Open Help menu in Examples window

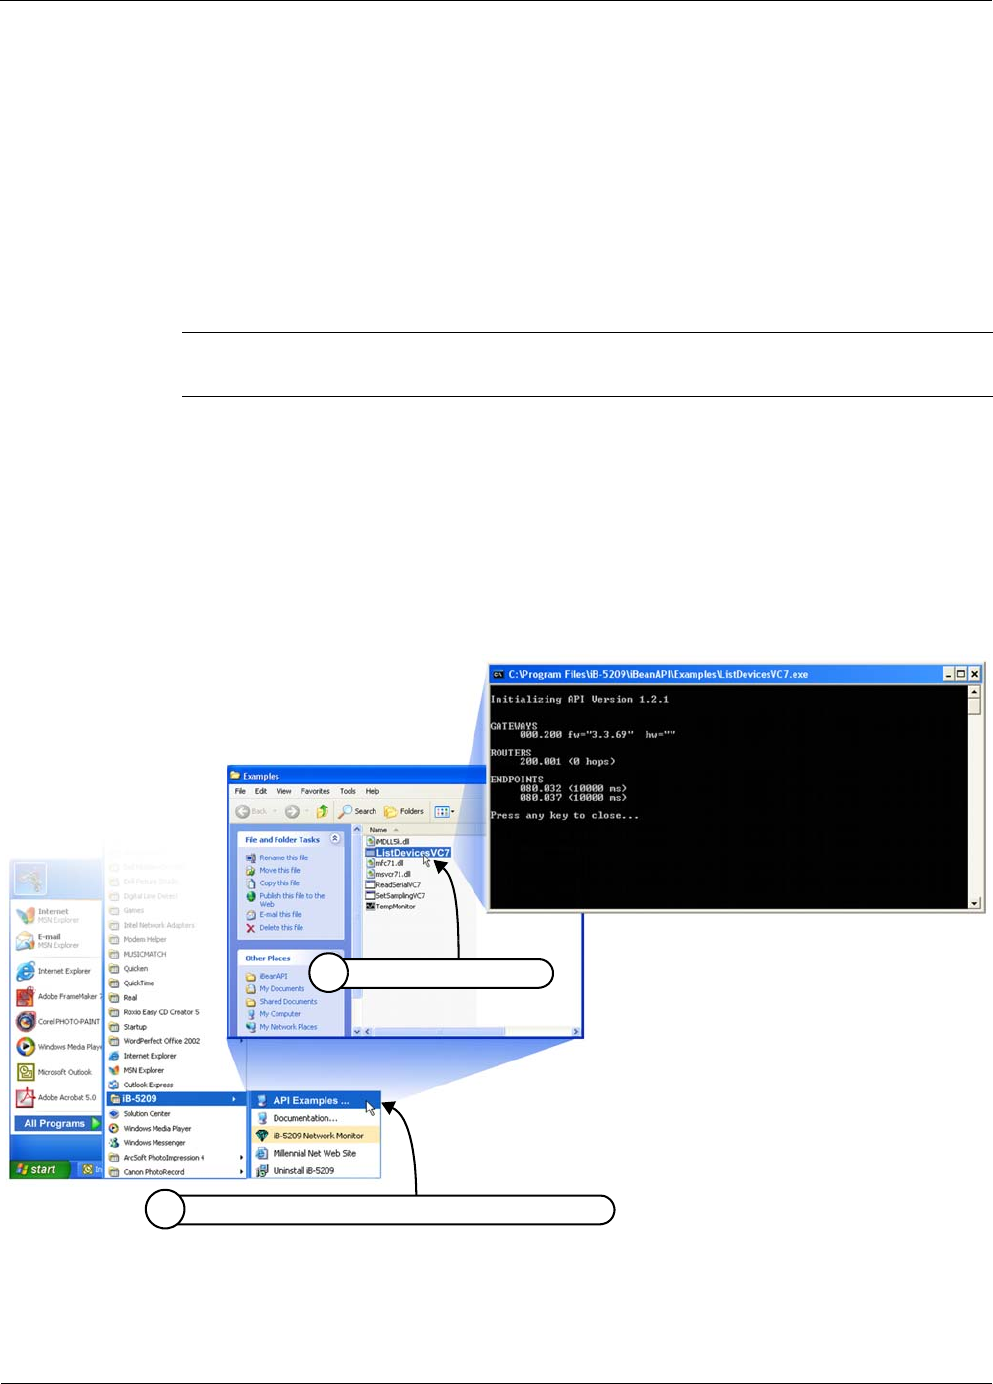tap(372, 791)
